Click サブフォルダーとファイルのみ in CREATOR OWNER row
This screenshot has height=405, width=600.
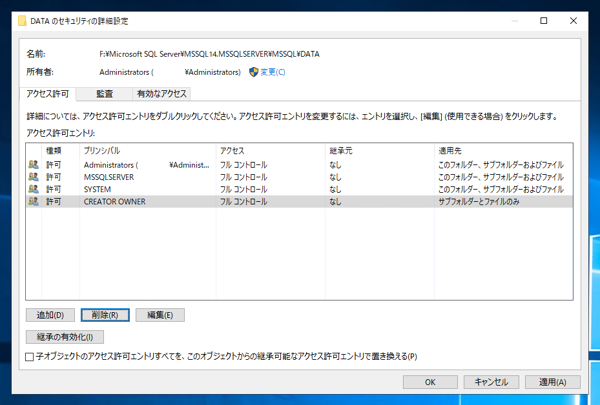479,202
